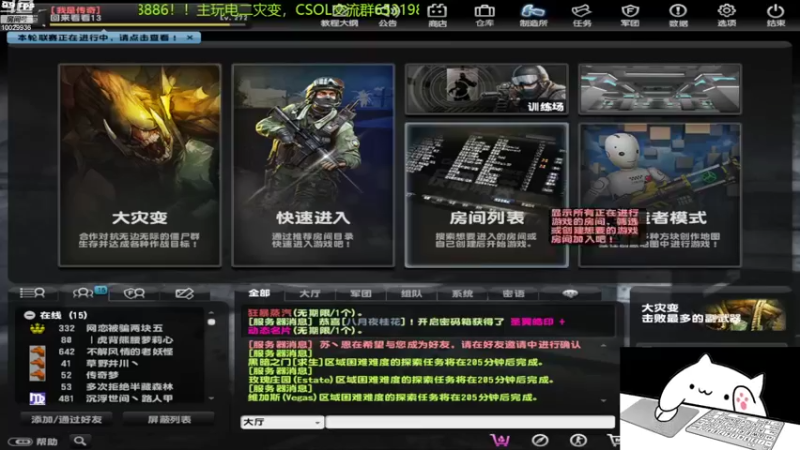Click friends list scroll down arrow
The width and height of the screenshot is (800, 450).
[x=211, y=398]
